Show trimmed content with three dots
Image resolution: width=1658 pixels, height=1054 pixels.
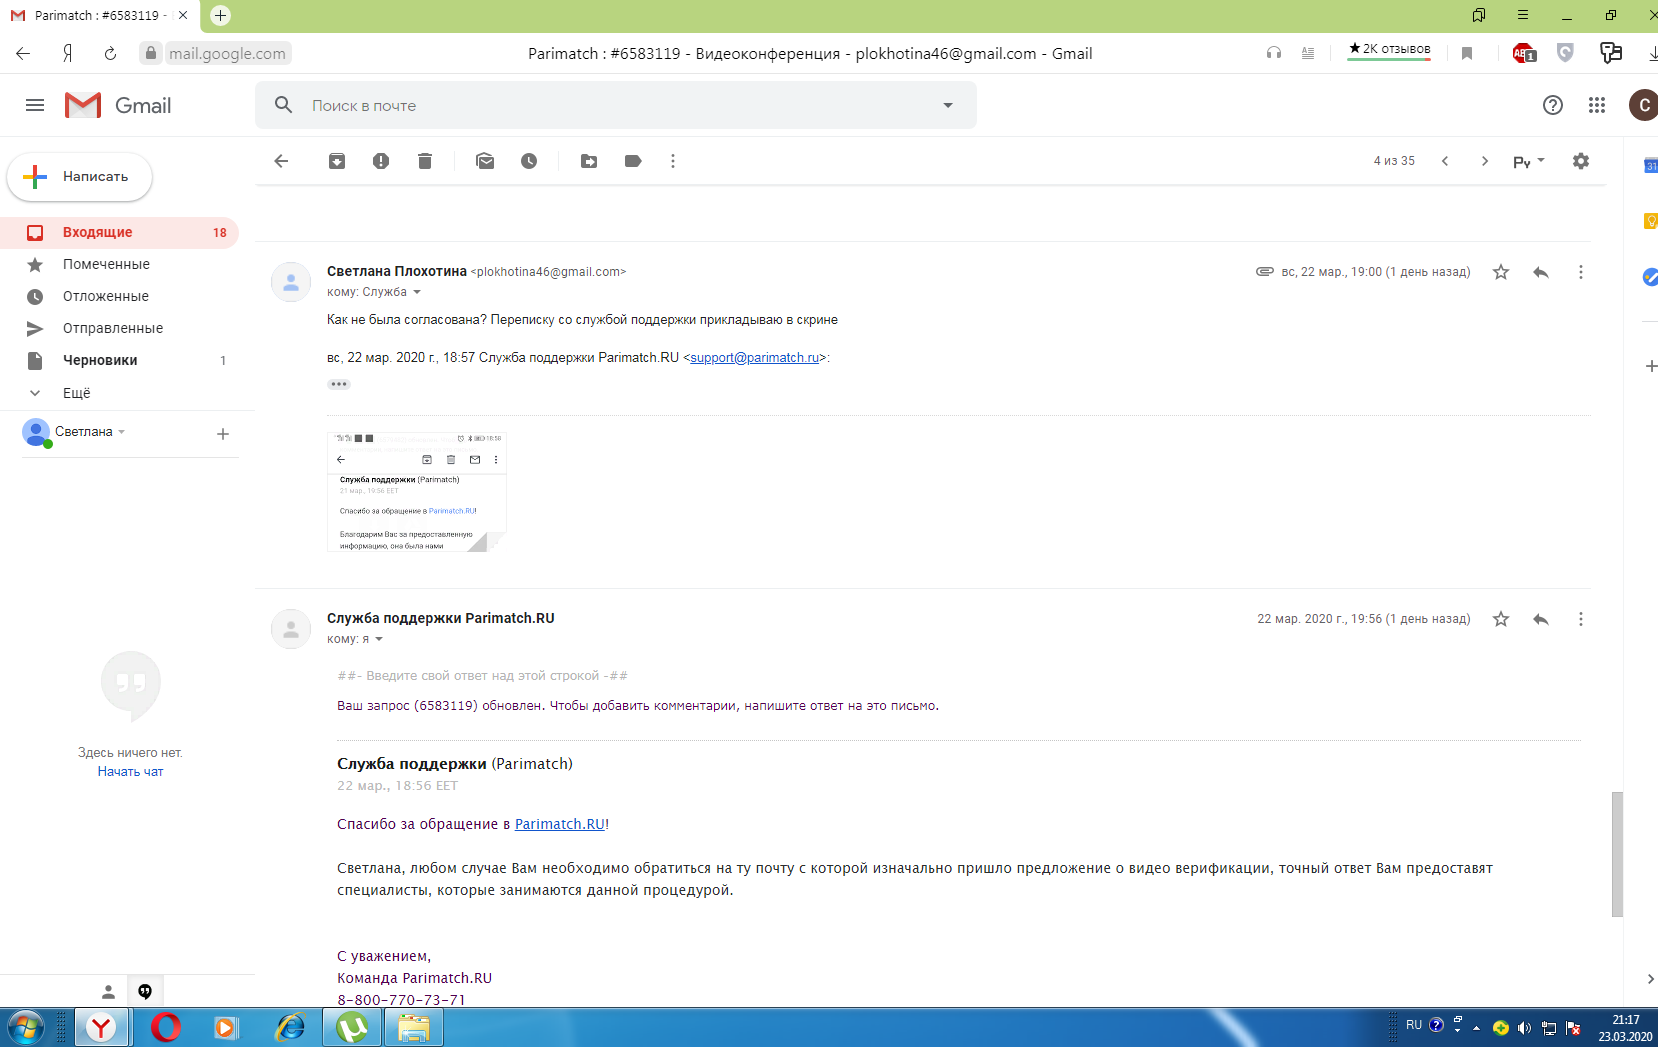[339, 384]
